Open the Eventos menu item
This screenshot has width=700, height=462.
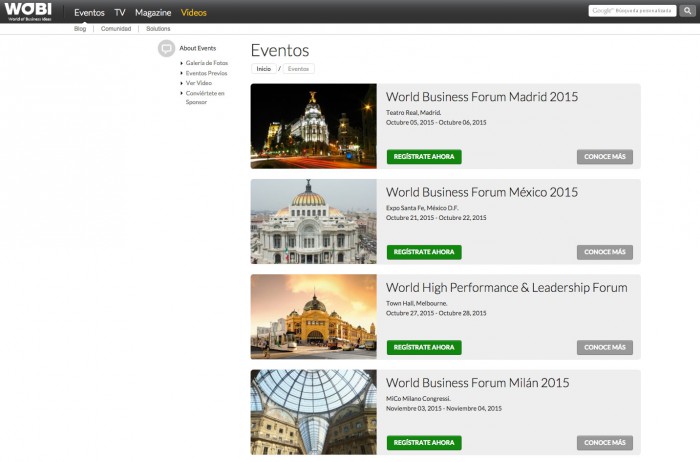click(x=89, y=12)
